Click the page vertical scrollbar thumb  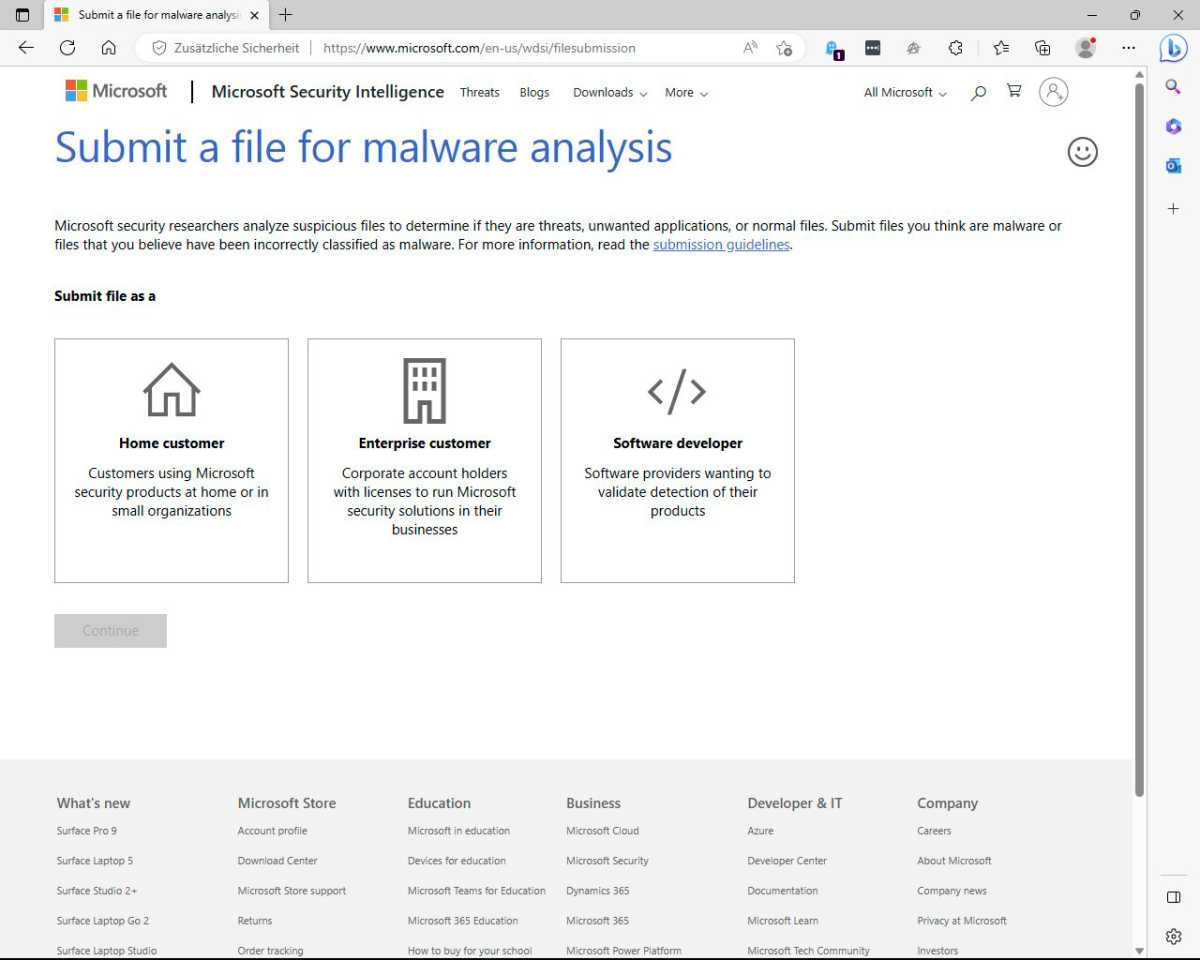click(x=1140, y=440)
